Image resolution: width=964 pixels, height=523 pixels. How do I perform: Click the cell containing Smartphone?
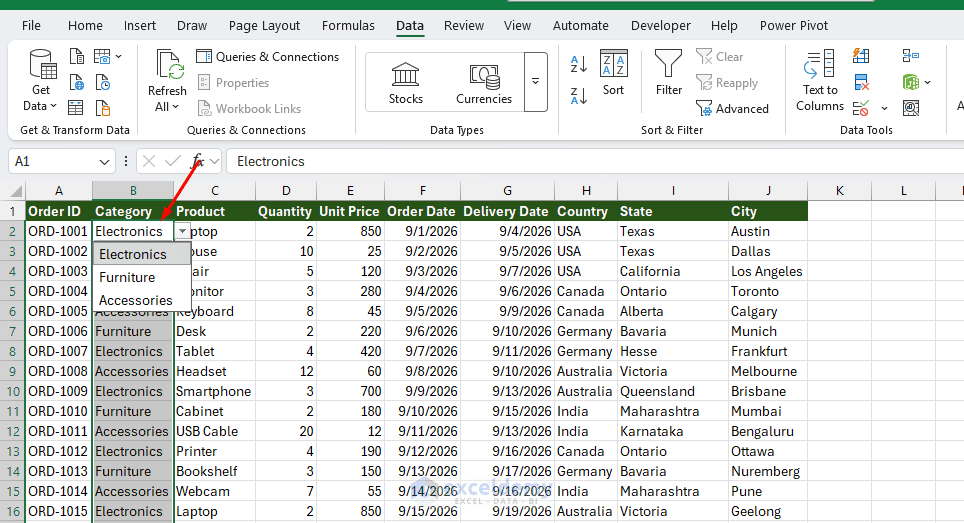tap(214, 391)
